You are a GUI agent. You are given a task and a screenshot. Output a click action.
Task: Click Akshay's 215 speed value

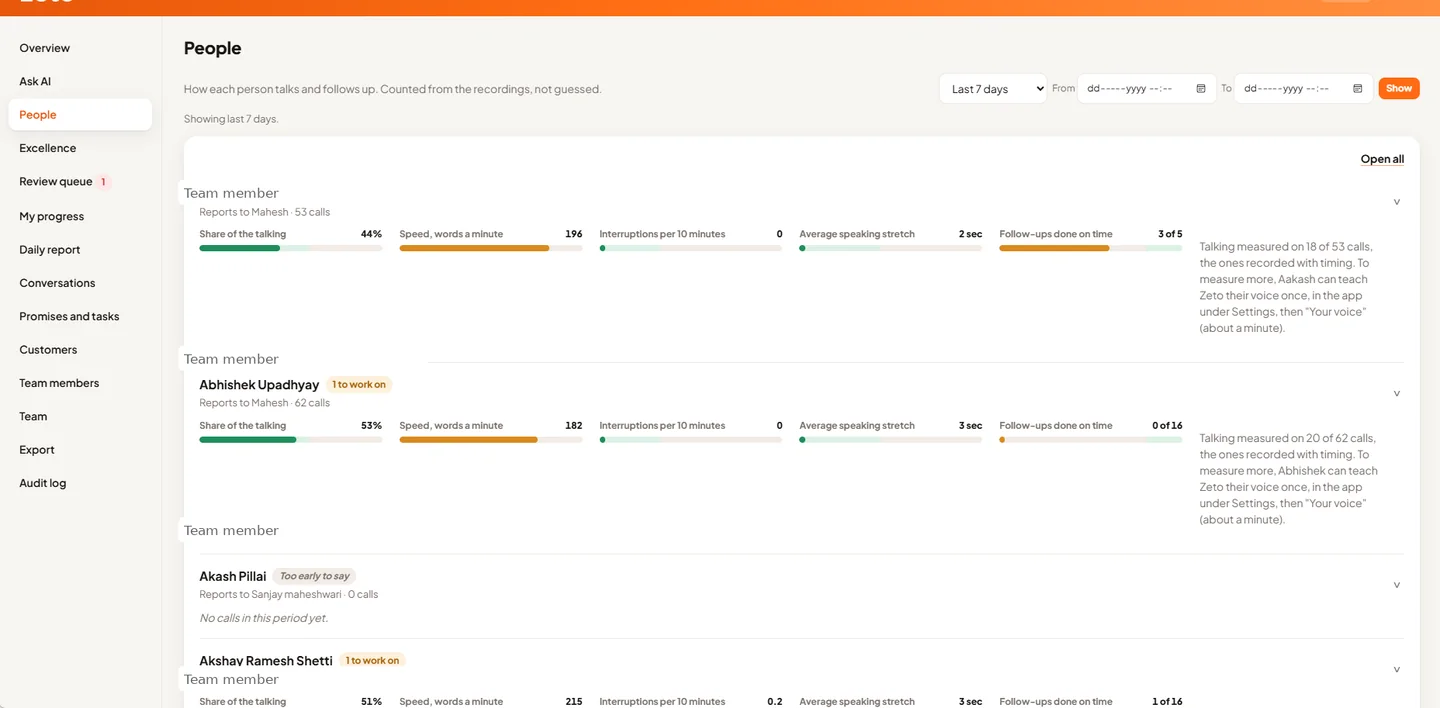point(574,702)
